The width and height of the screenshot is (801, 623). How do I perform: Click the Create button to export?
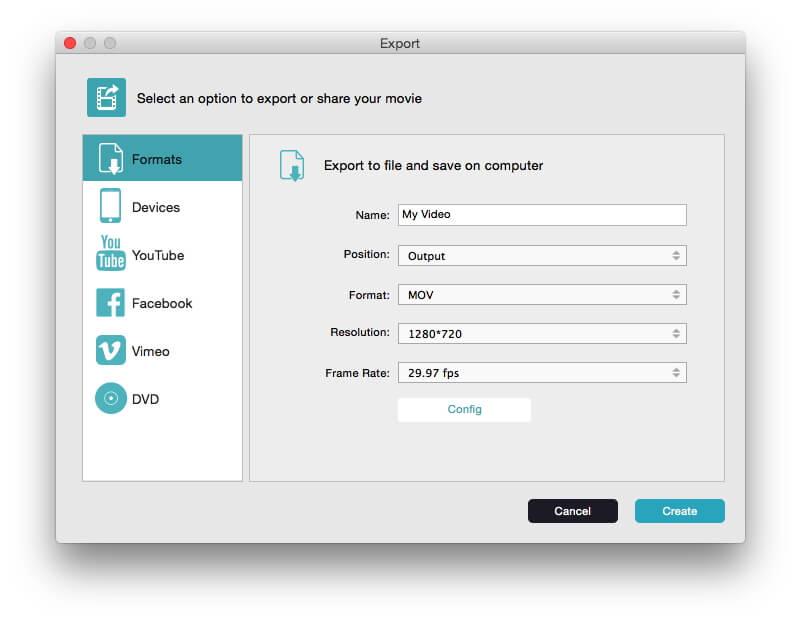click(x=679, y=511)
